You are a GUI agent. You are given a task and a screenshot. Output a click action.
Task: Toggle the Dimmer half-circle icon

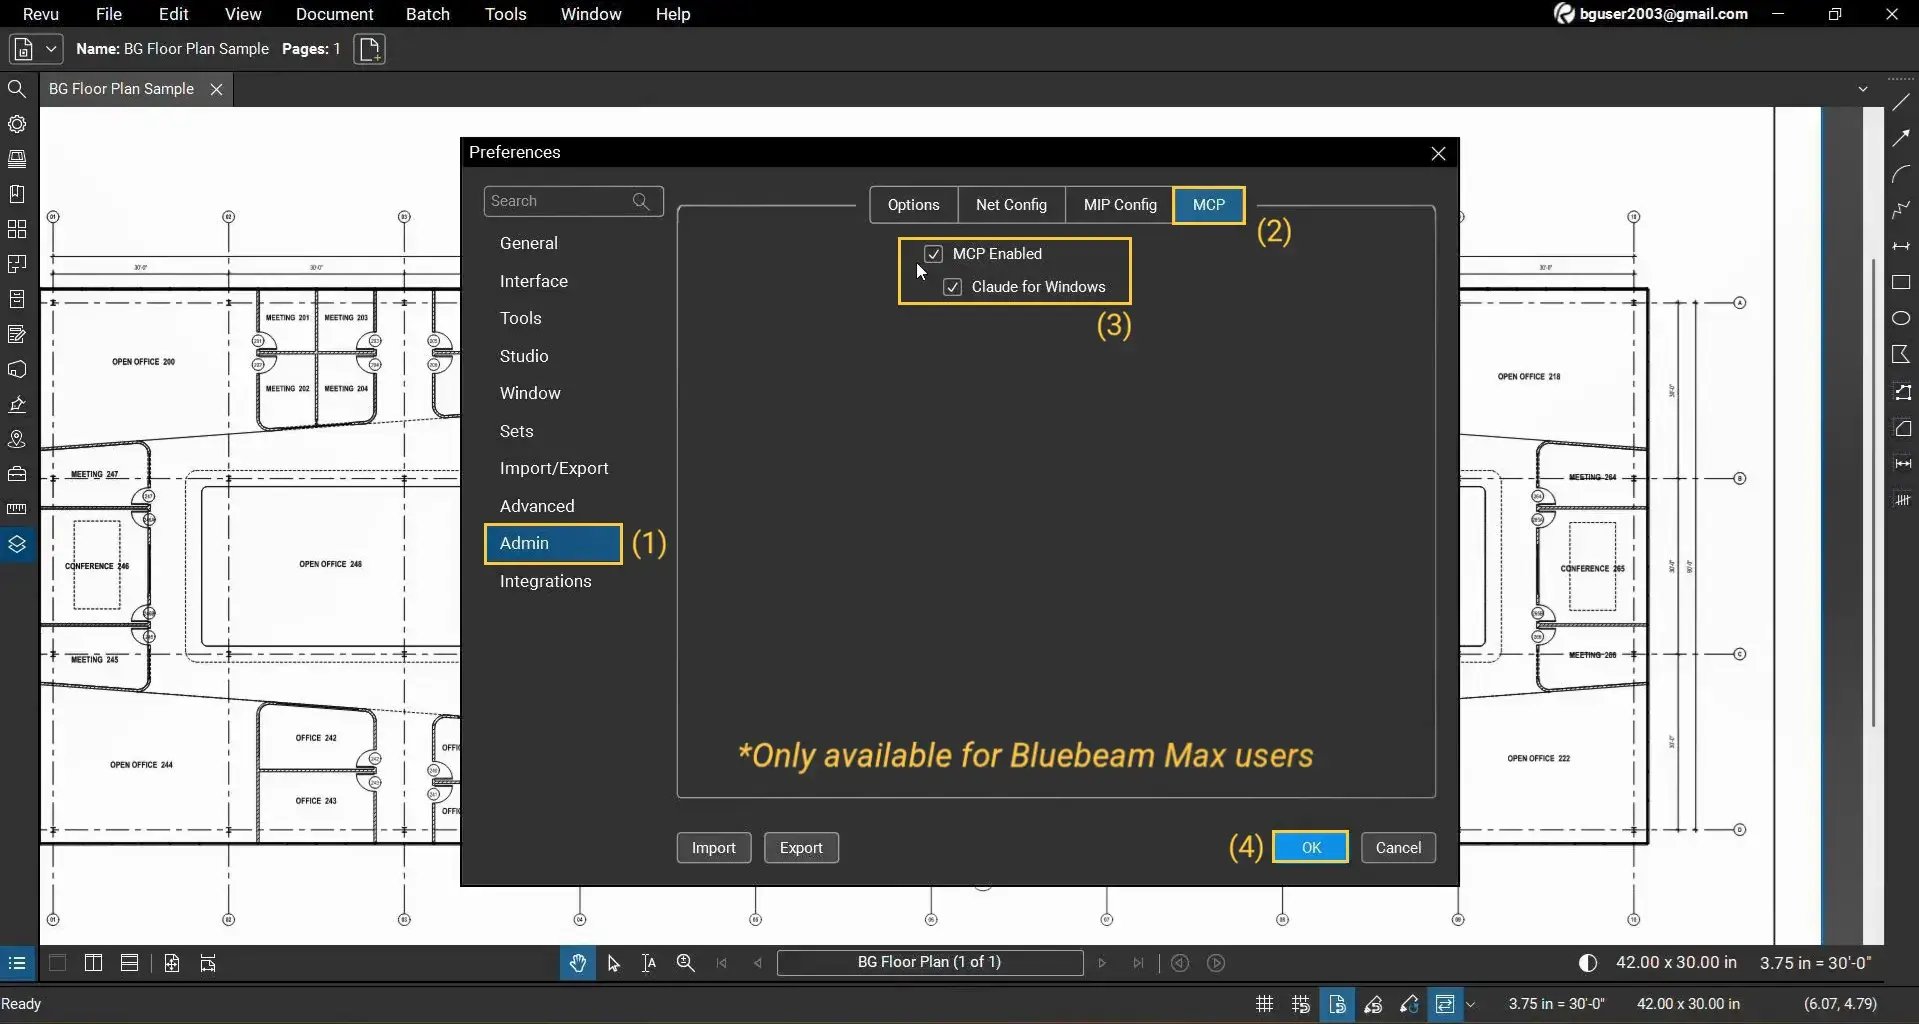click(x=1587, y=963)
